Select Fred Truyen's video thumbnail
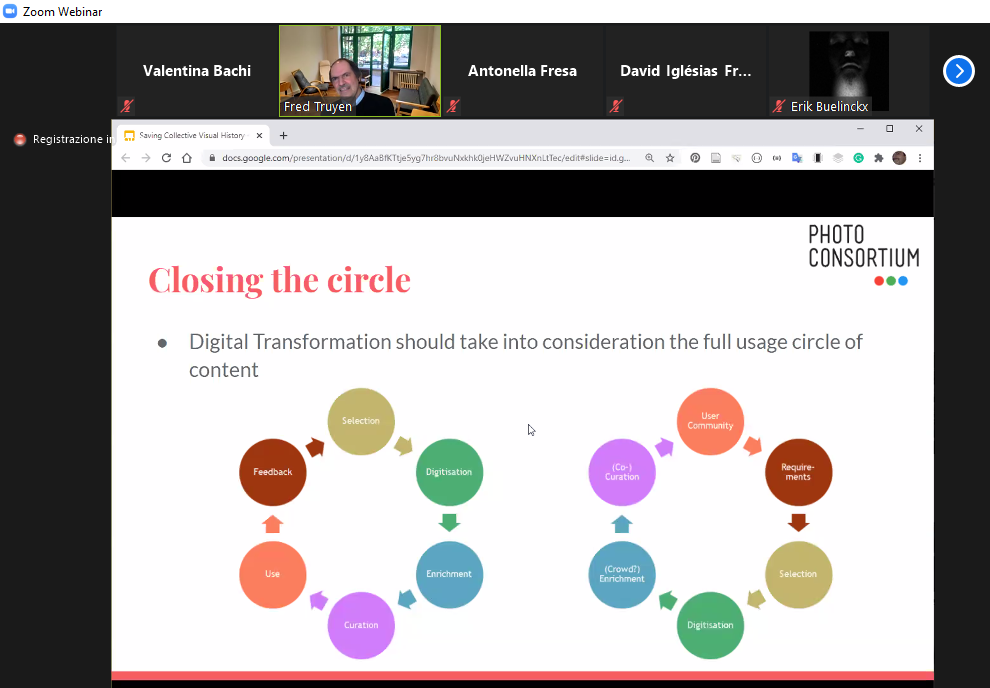 [x=360, y=70]
